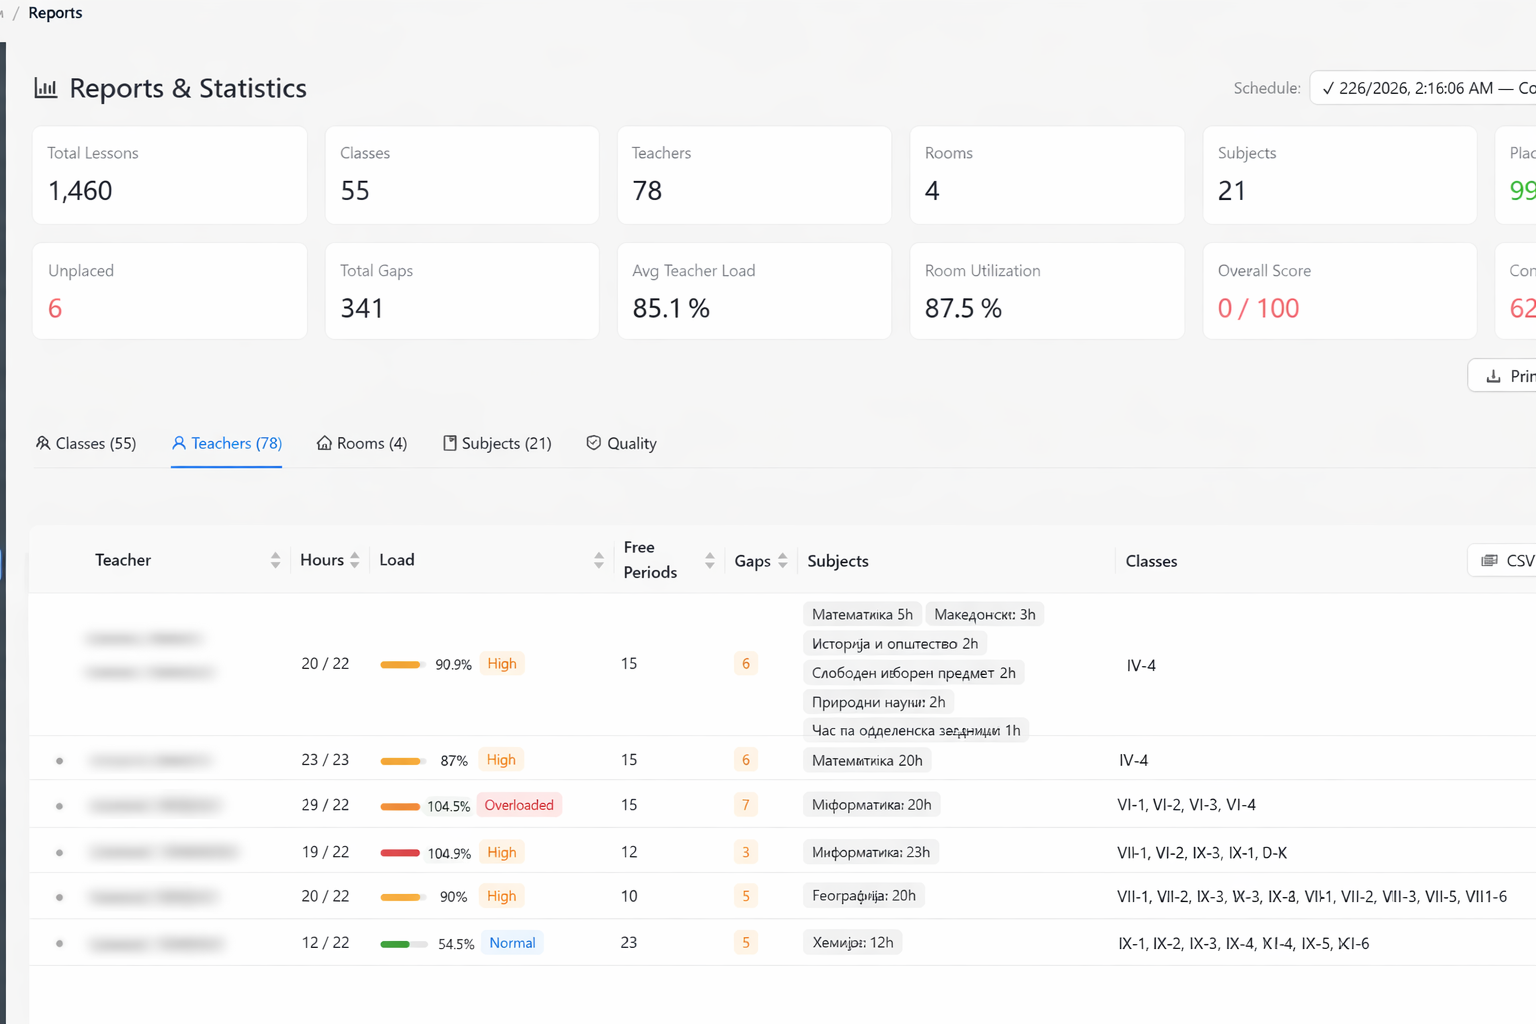Click the 23 / 23 hours cell
Viewport: 1536px width, 1024px height.
tap(325, 760)
